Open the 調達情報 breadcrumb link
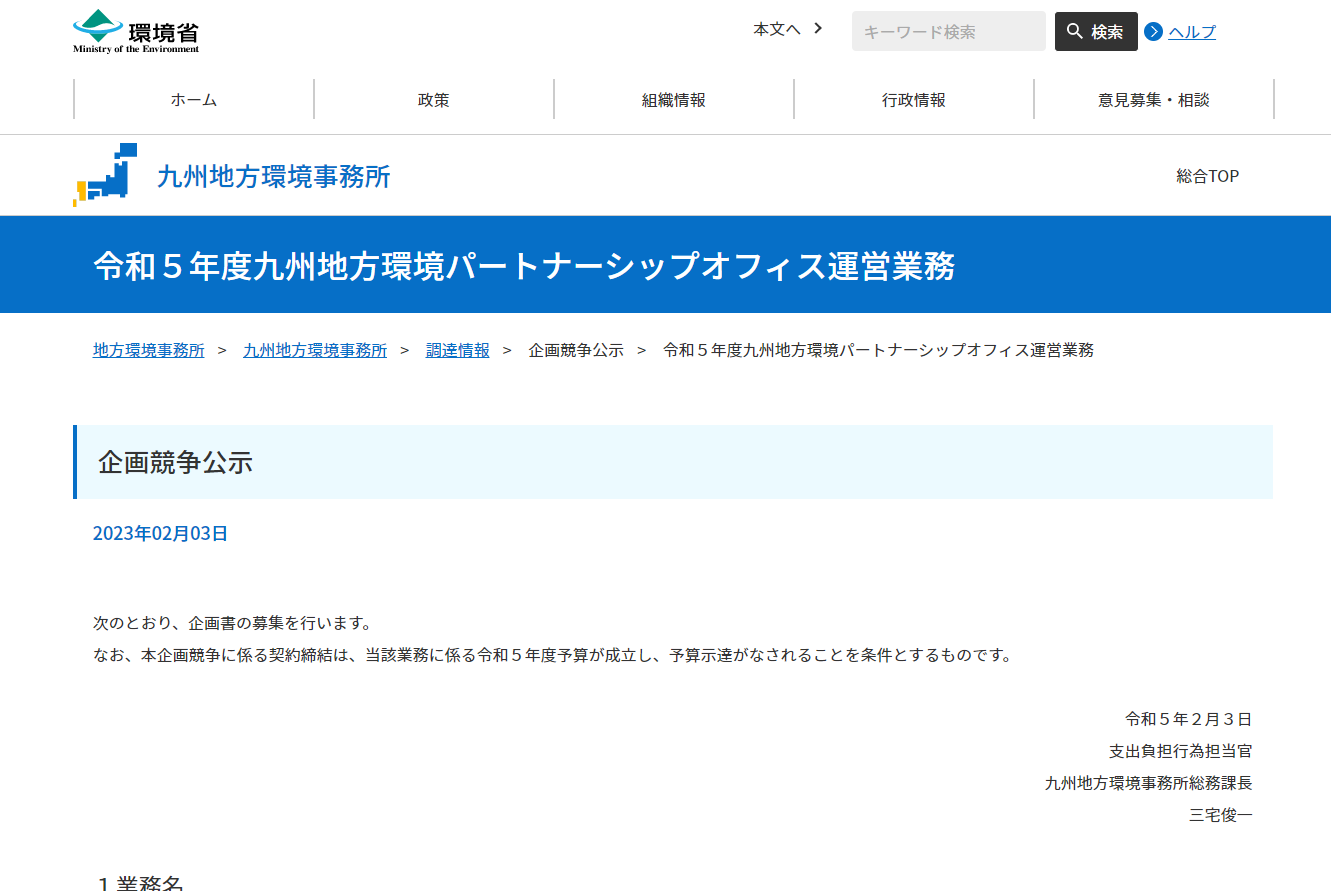The image size is (1331, 891). pos(458,350)
